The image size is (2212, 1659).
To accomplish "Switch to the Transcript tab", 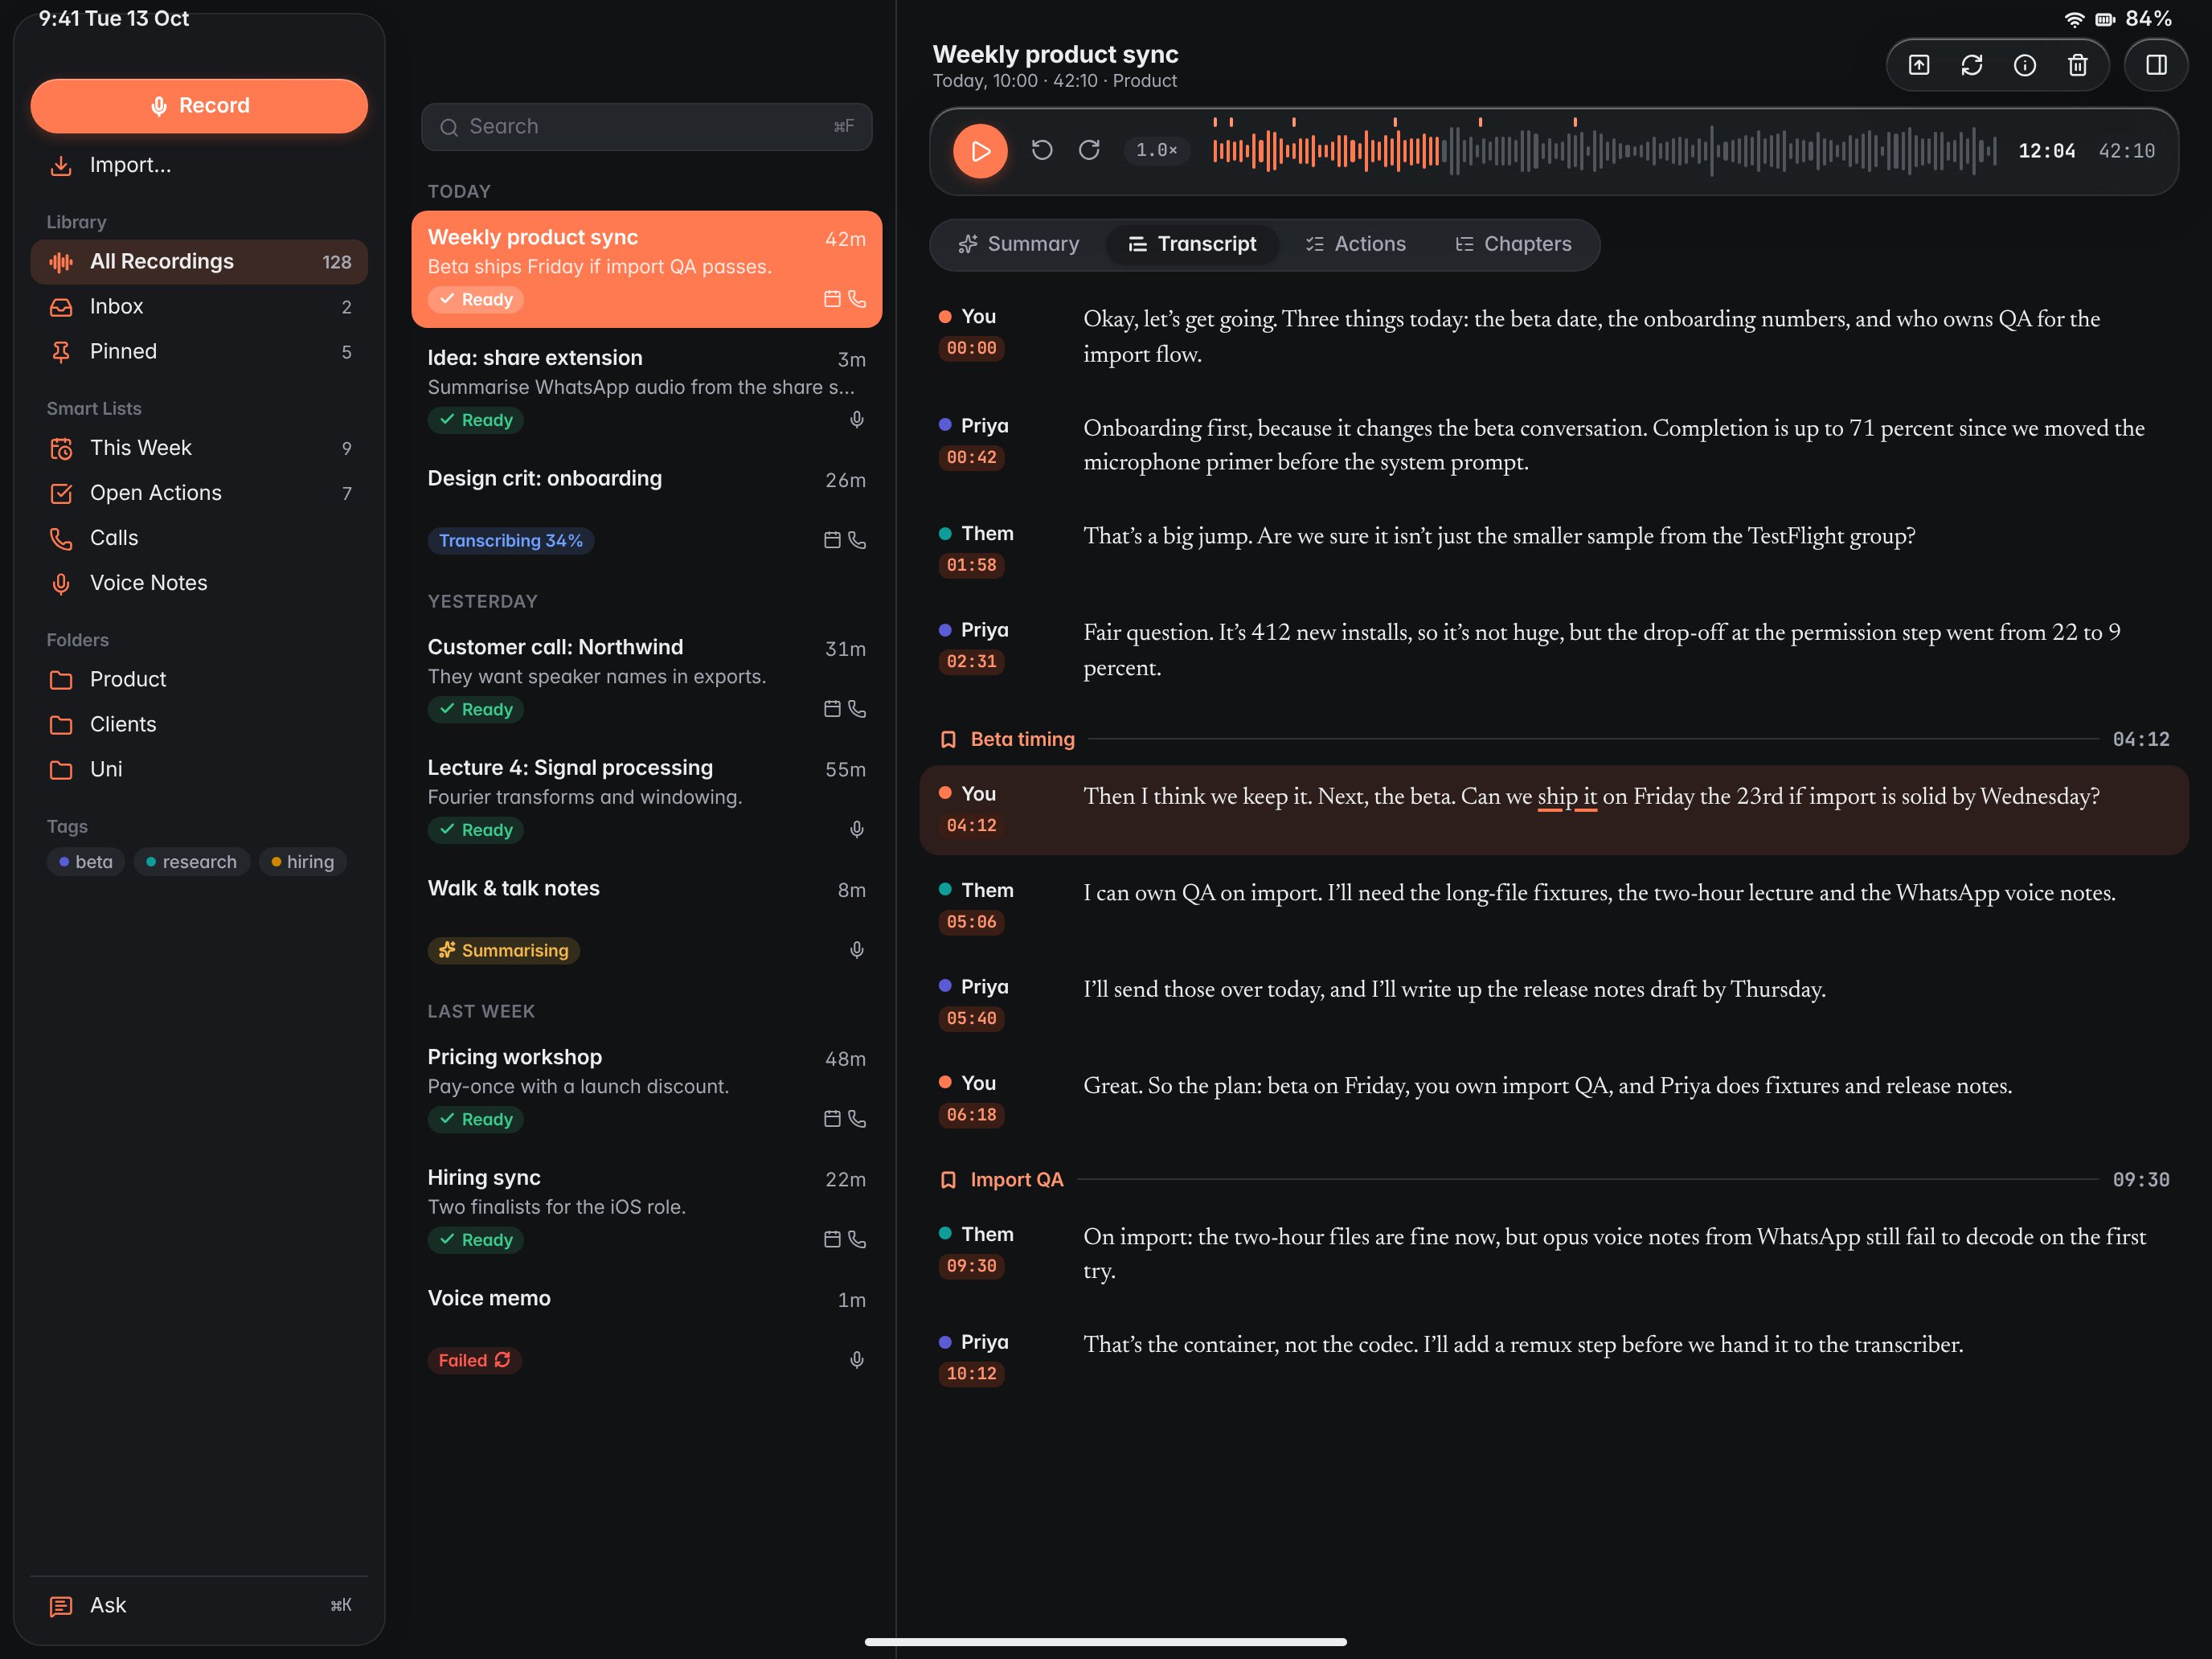I will pos(1192,244).
